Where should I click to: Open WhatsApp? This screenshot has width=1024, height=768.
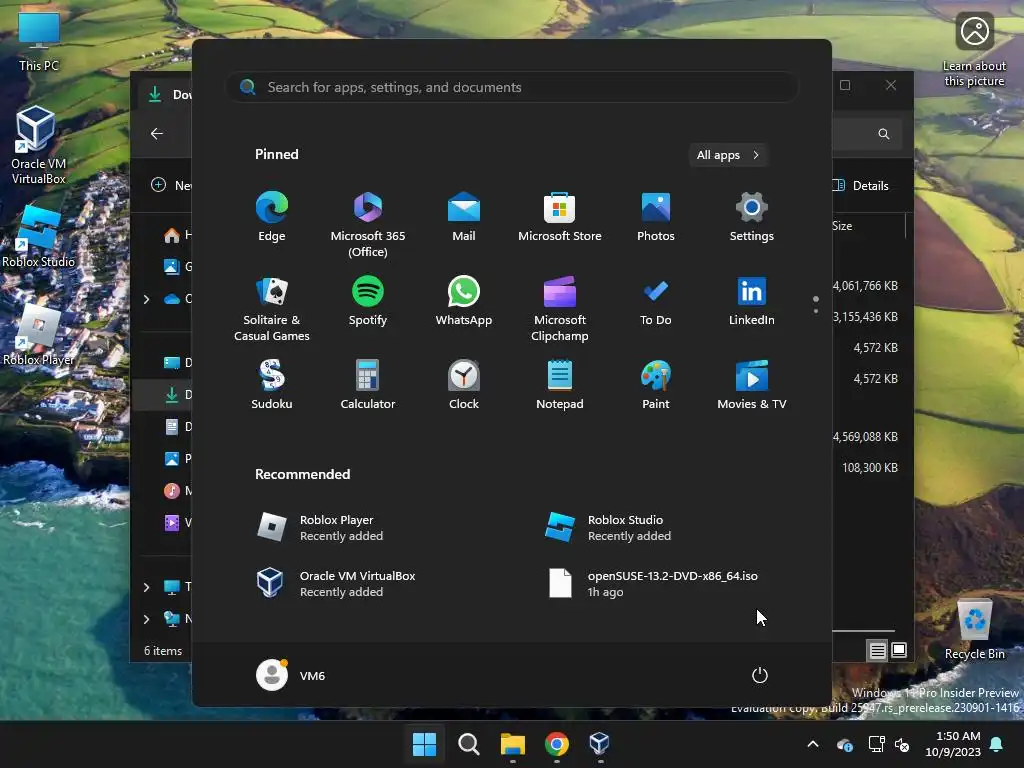(x=464, y=302)
